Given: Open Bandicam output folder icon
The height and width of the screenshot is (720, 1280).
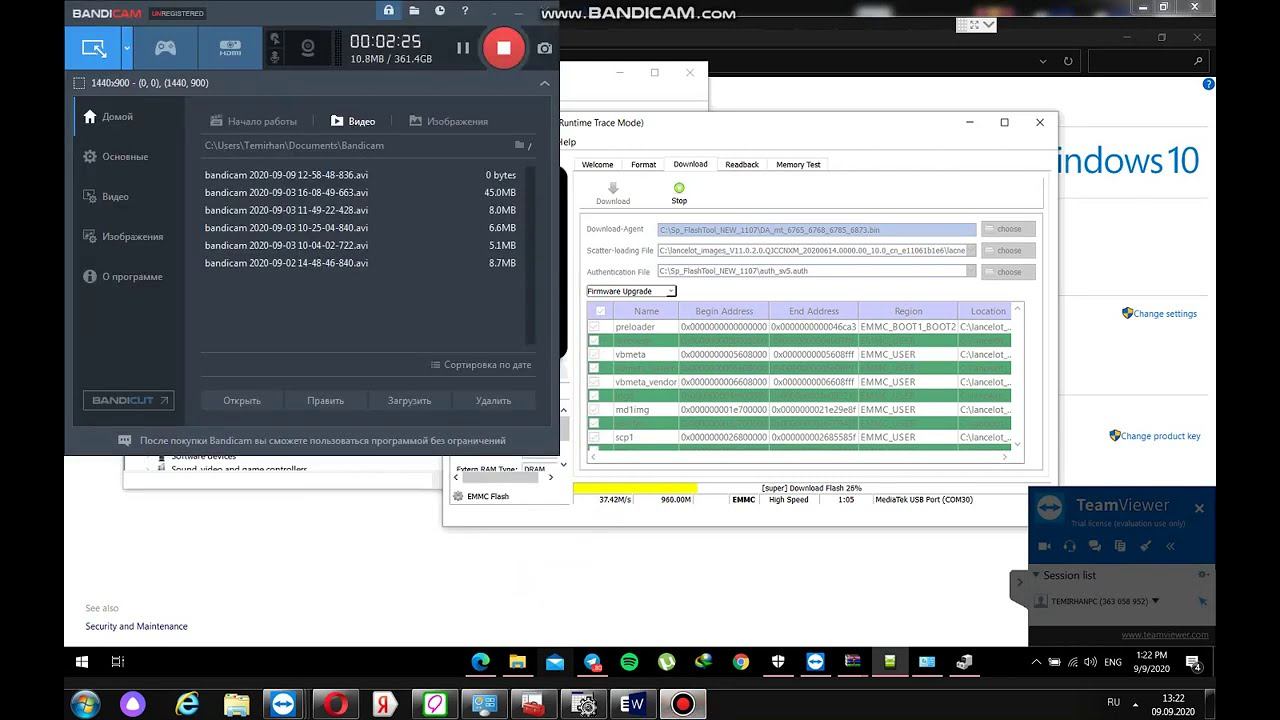Looking at the screenshot, I should [414, 11].
